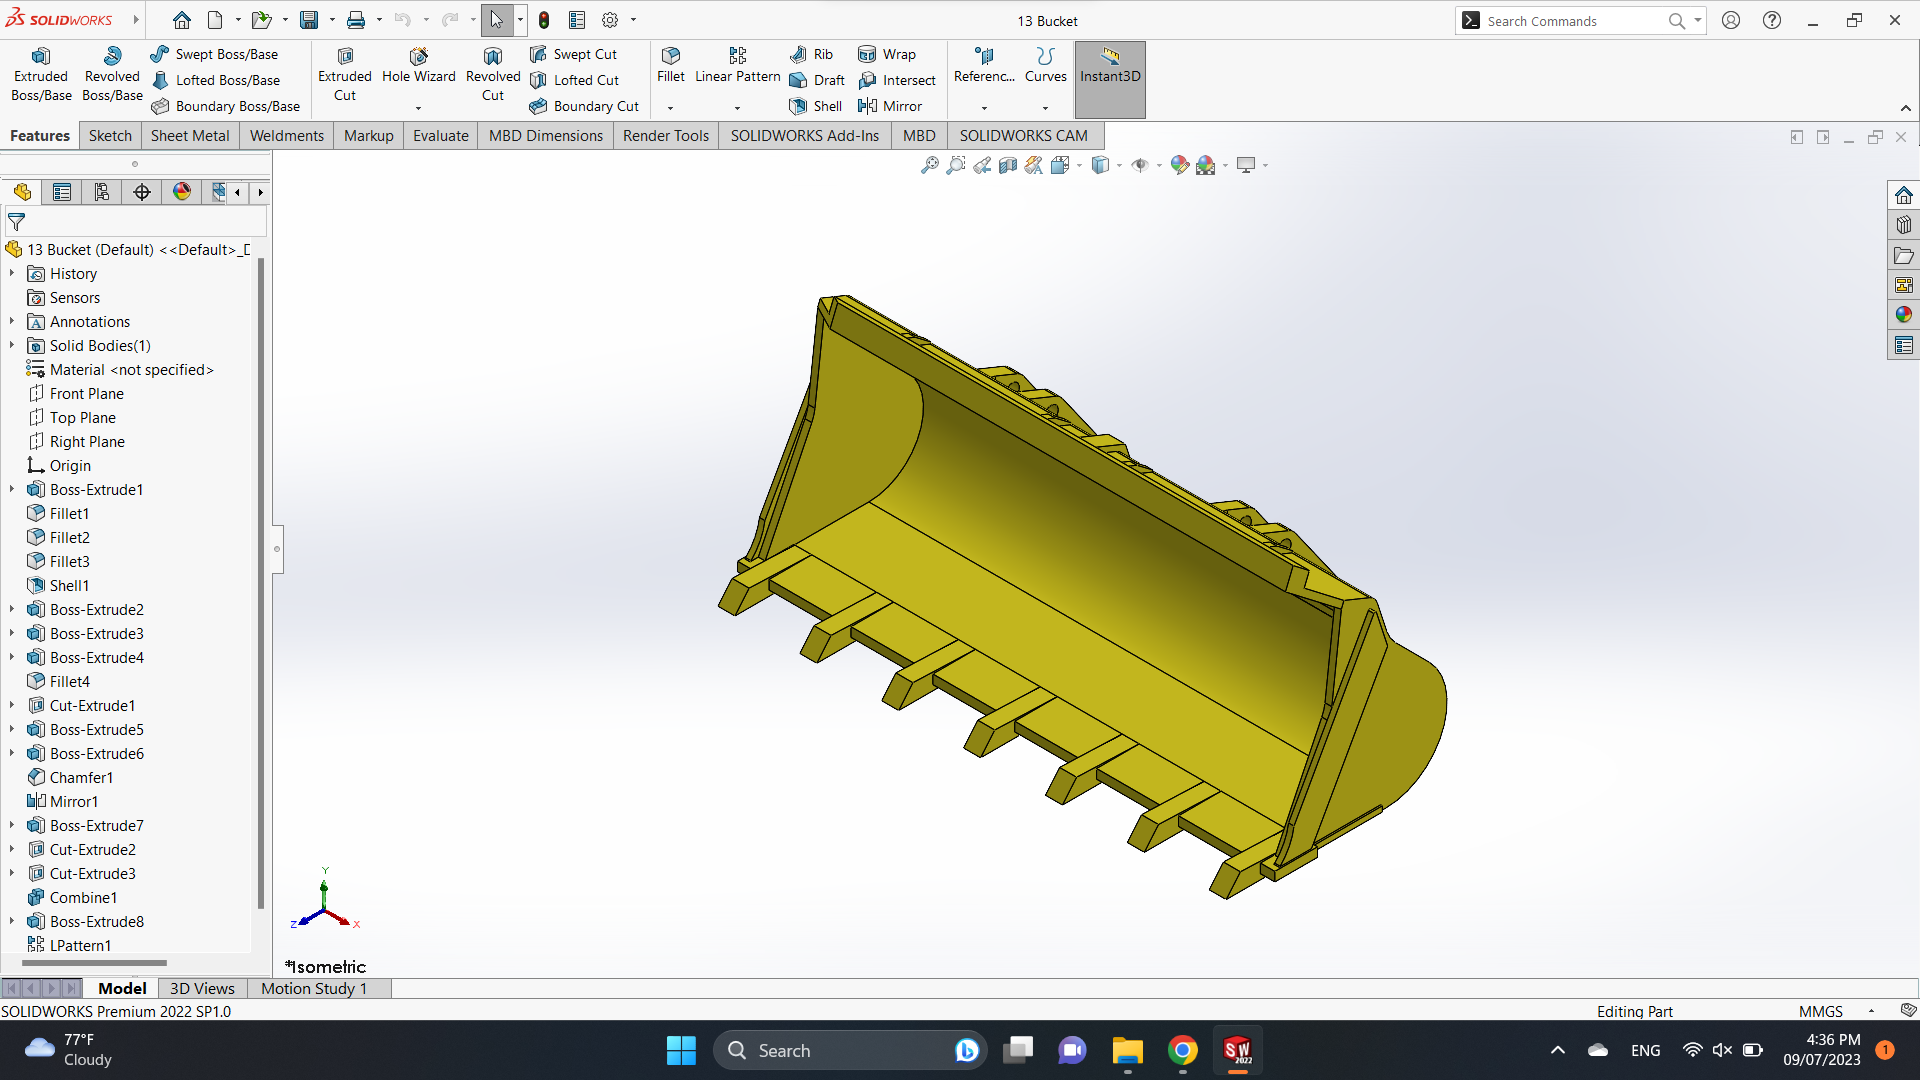Open the Evaluate tab

pyautogui.click(x=440, y=136)
